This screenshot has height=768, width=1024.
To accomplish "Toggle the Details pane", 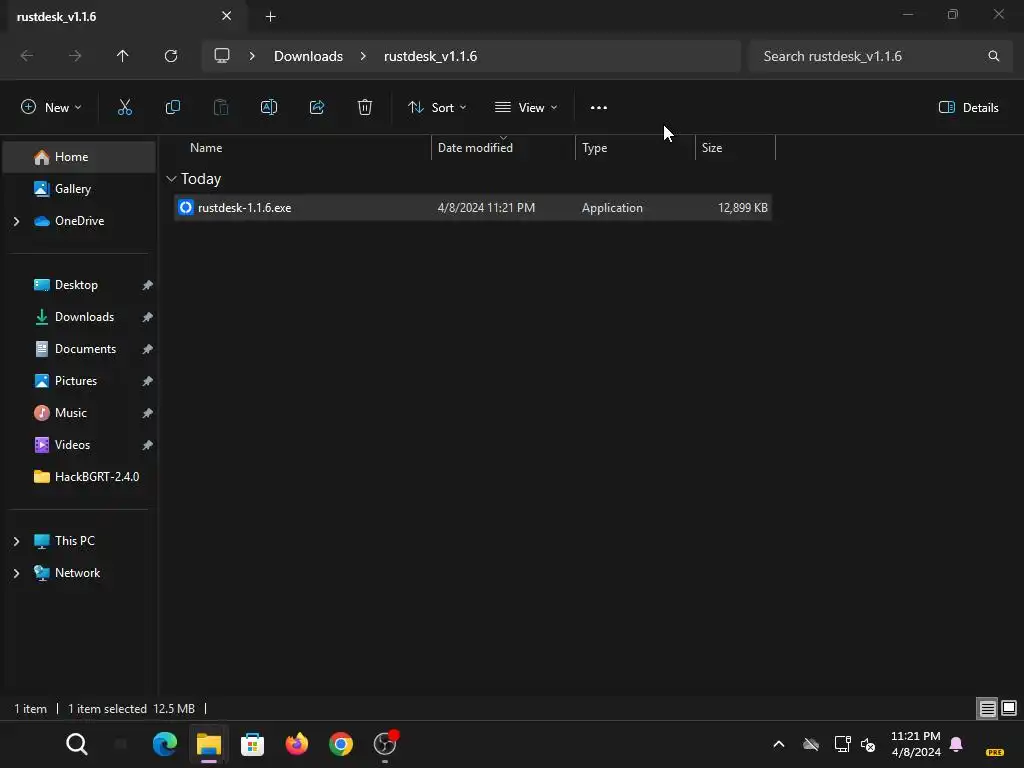I will point(968,108).
